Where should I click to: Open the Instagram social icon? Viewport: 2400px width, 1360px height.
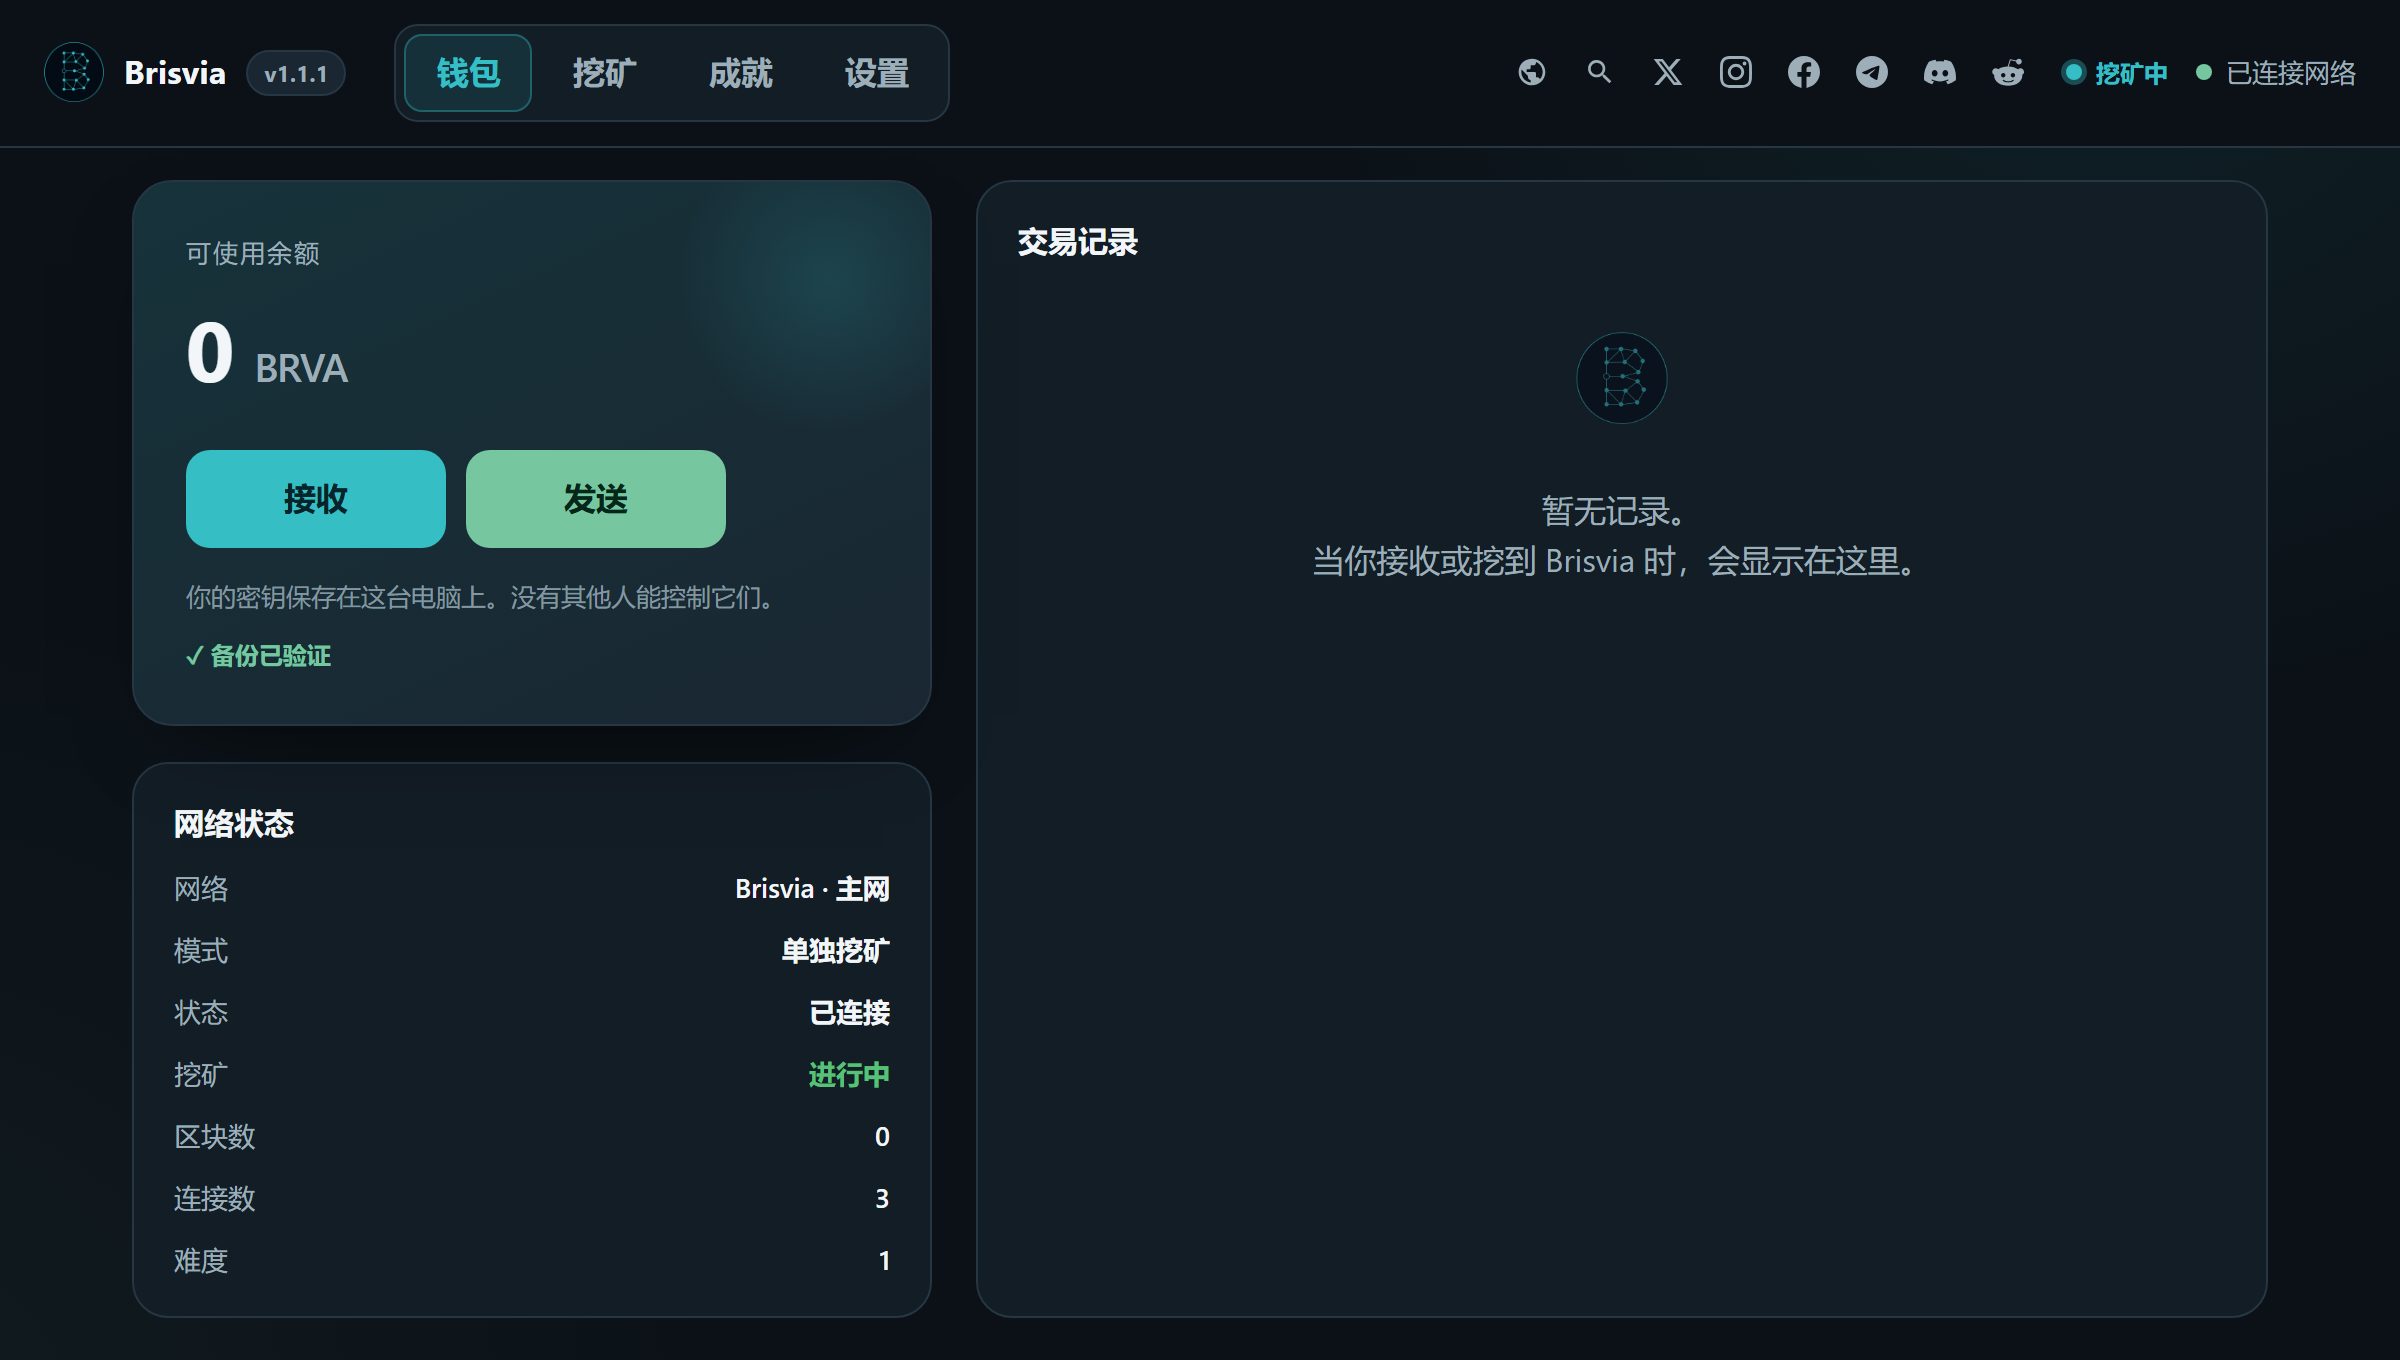pyautogui.click(x=1735, y=72)
